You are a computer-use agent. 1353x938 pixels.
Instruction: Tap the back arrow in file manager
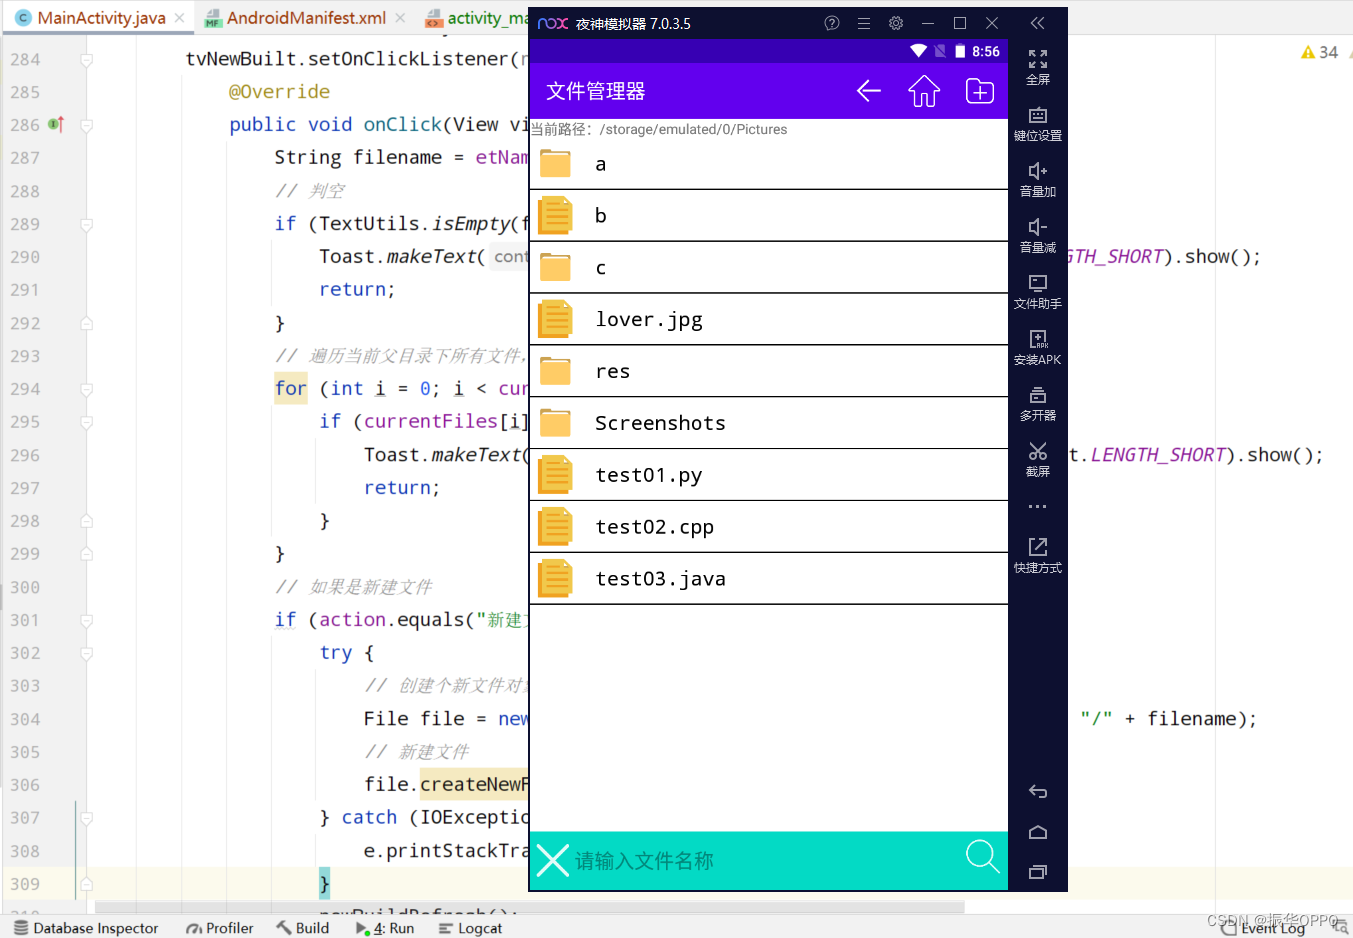tap(868, 91)
